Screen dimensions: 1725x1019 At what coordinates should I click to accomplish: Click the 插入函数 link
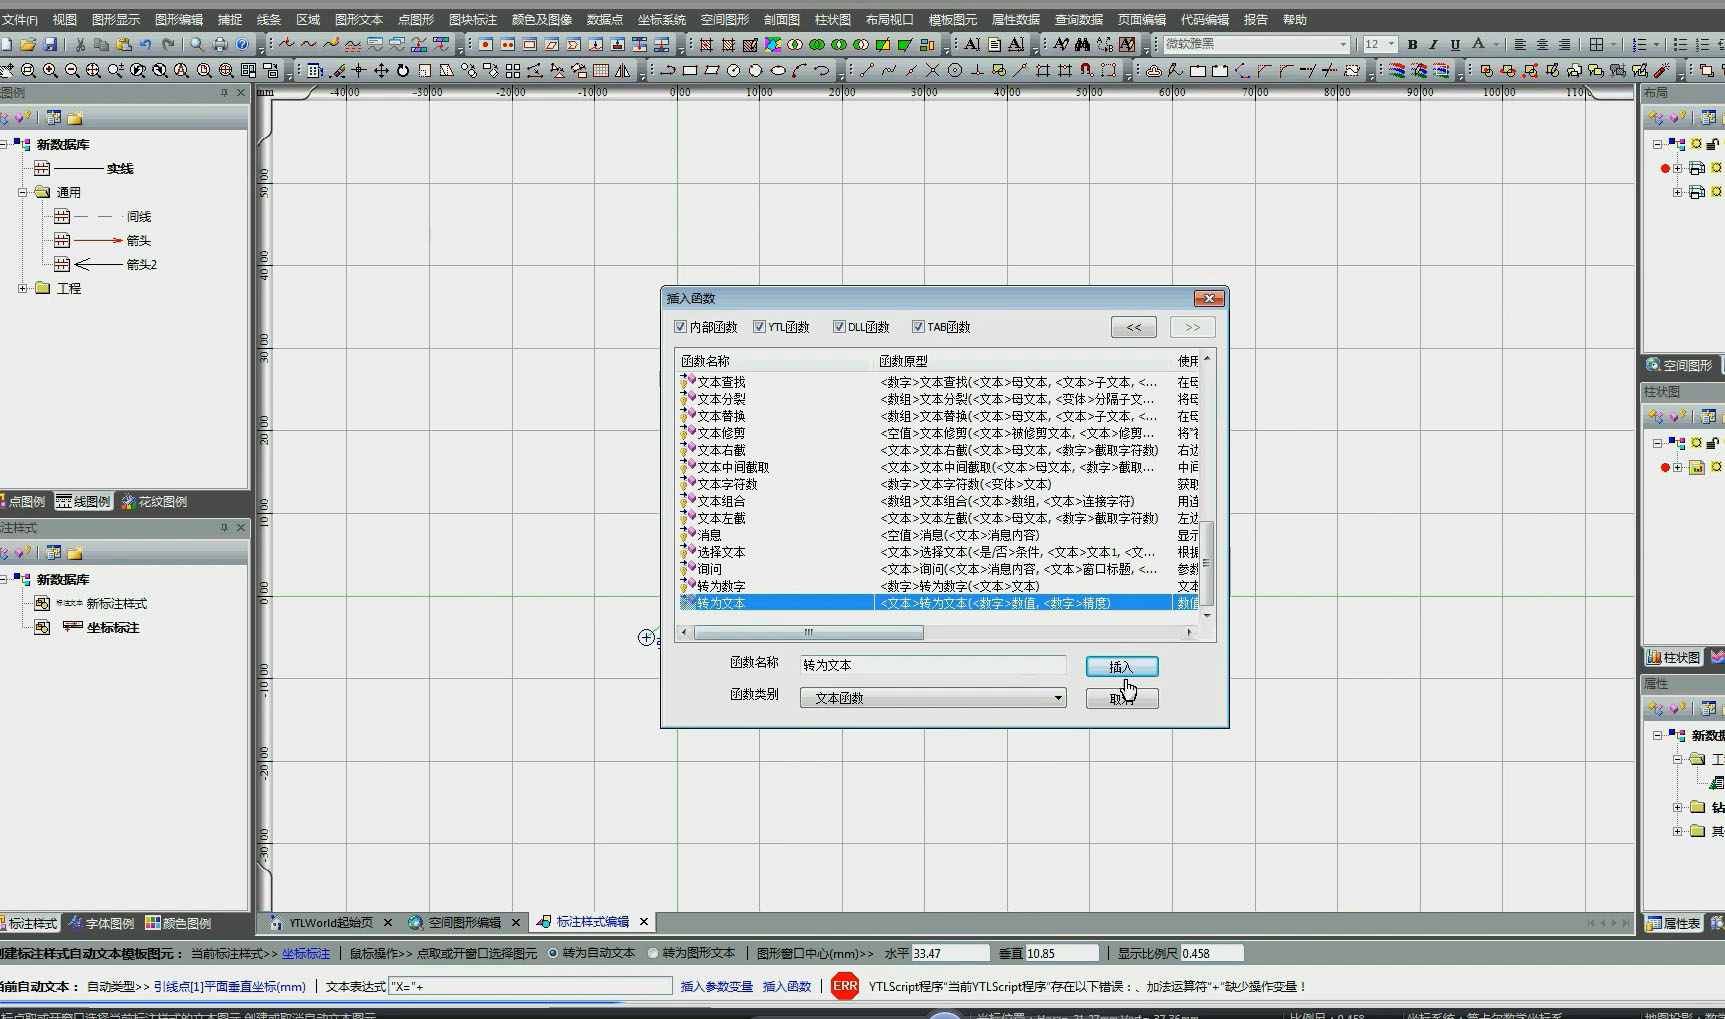coord(787,986)
